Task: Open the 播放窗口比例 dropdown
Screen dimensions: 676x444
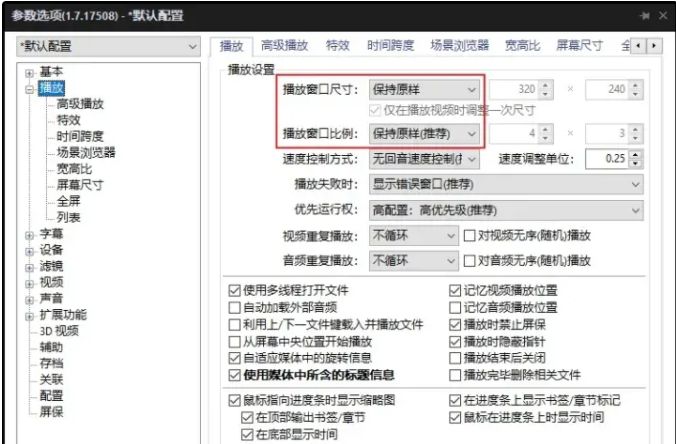Action: click(x=424, y=134)
